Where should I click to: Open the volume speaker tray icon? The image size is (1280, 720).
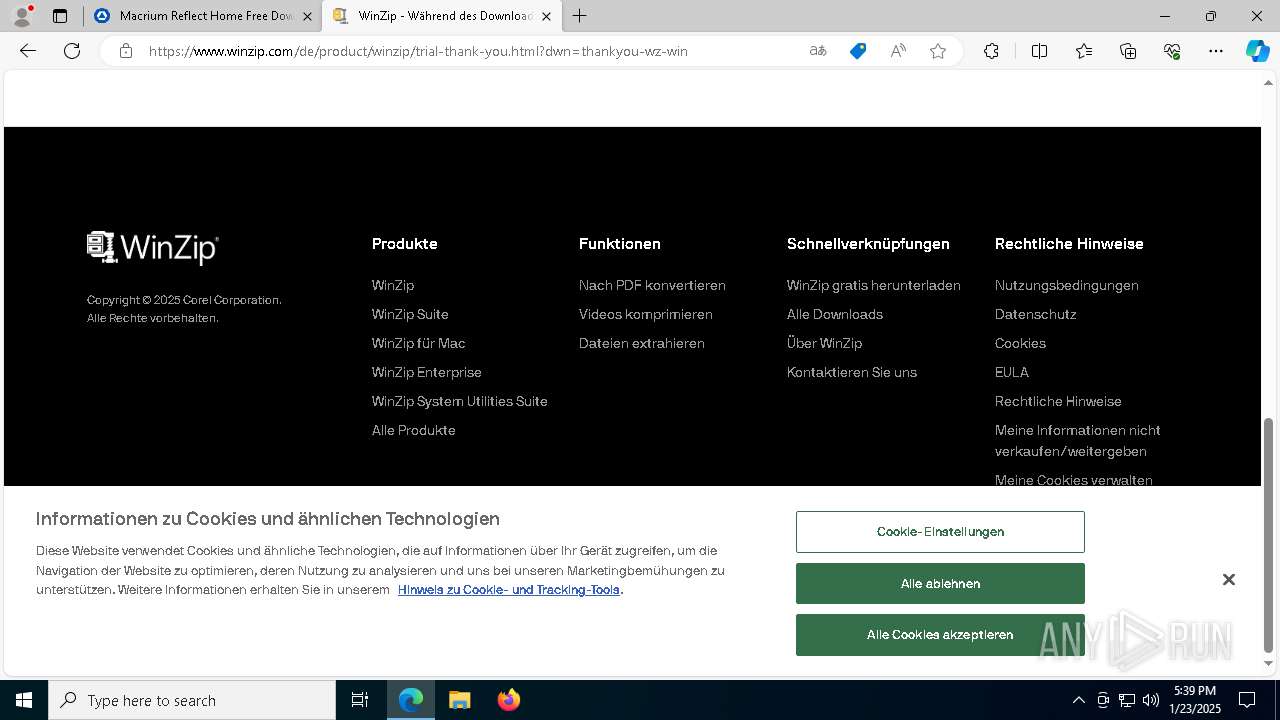pos(1151,700)
